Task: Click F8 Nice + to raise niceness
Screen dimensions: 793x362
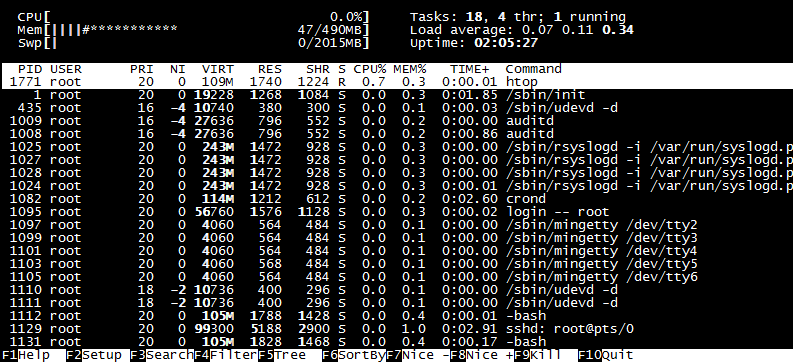Action: click(x=482, y=355)
